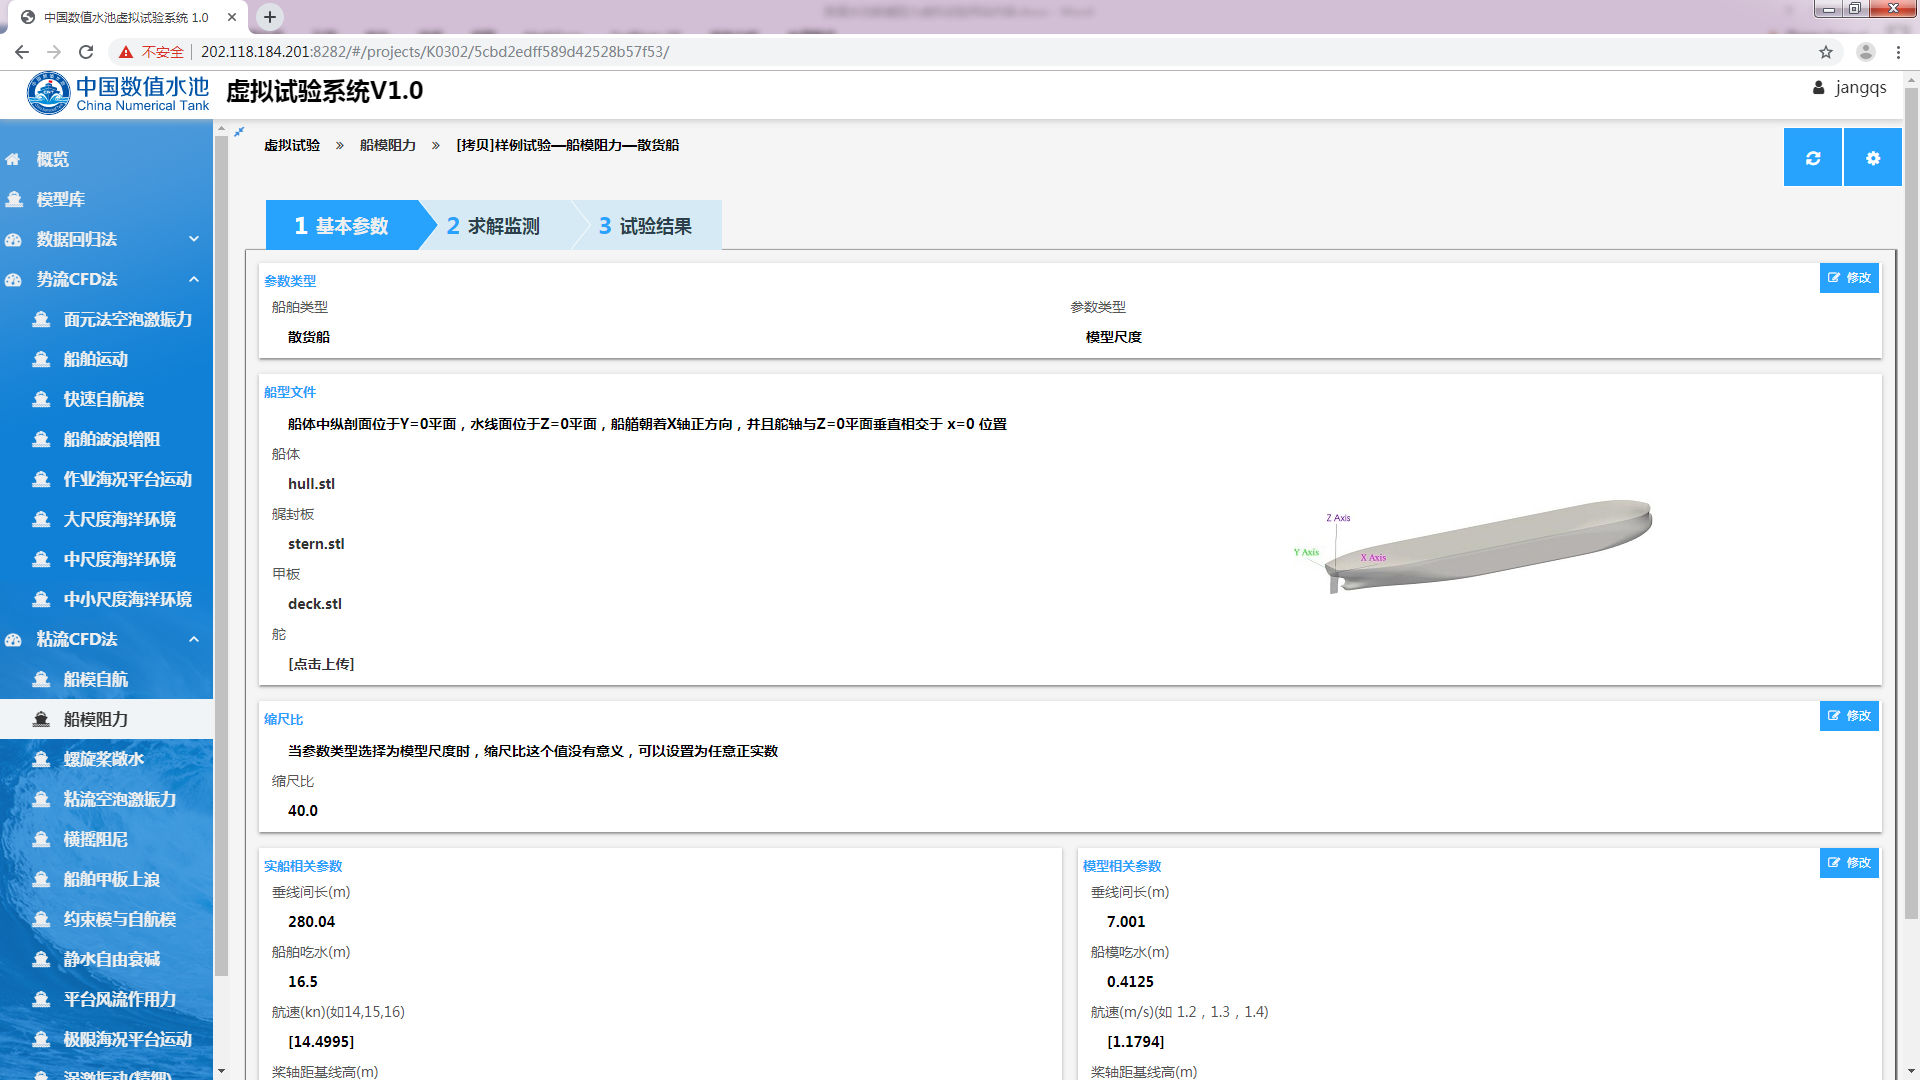Click 修改 button in 缩尺比 section
Screen dimensions: 1920x1080
tap(1849, 716)
